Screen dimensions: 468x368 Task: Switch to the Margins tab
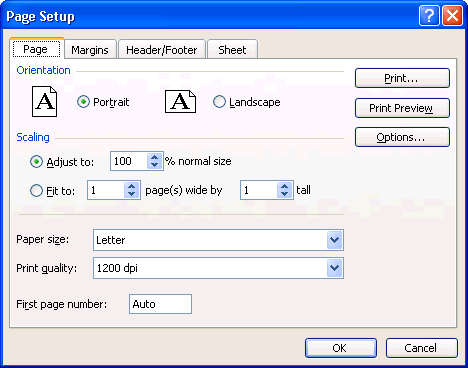90,50
